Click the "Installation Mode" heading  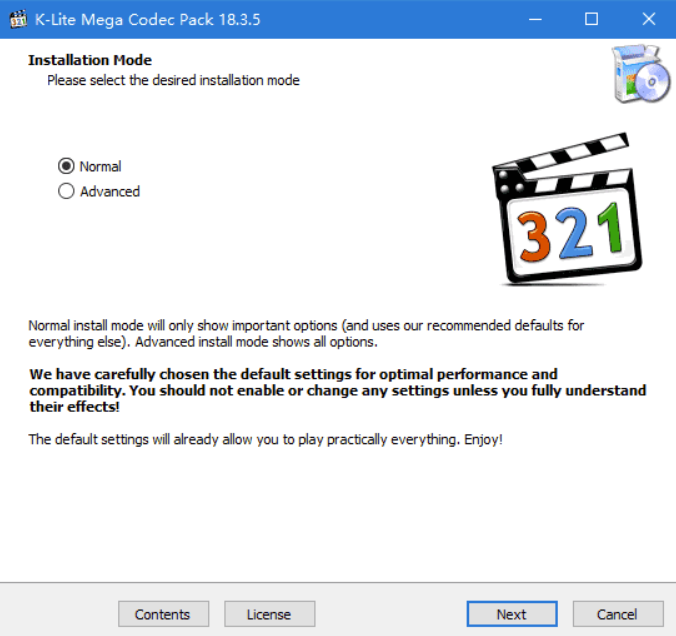tap(90, 60)
